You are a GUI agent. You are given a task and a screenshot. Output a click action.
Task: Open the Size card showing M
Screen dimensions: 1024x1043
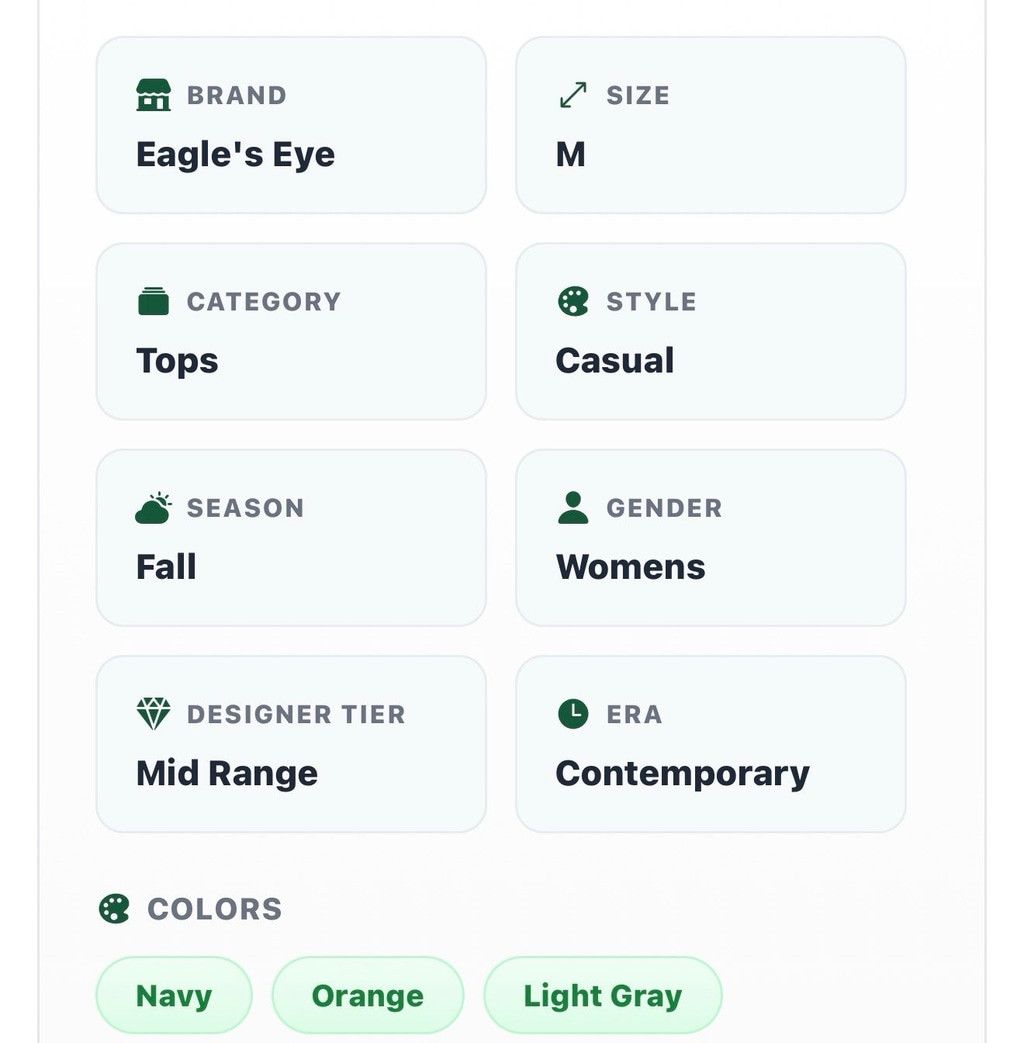[x=711, y=125]
